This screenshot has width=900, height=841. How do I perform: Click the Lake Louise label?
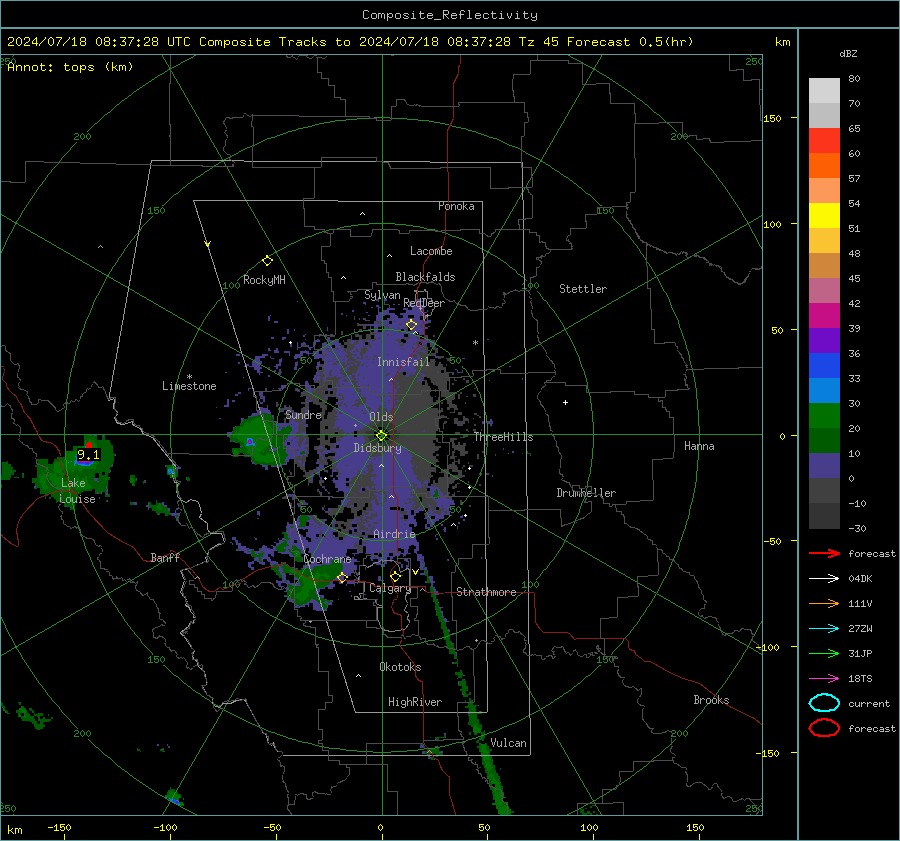(77, 491)
